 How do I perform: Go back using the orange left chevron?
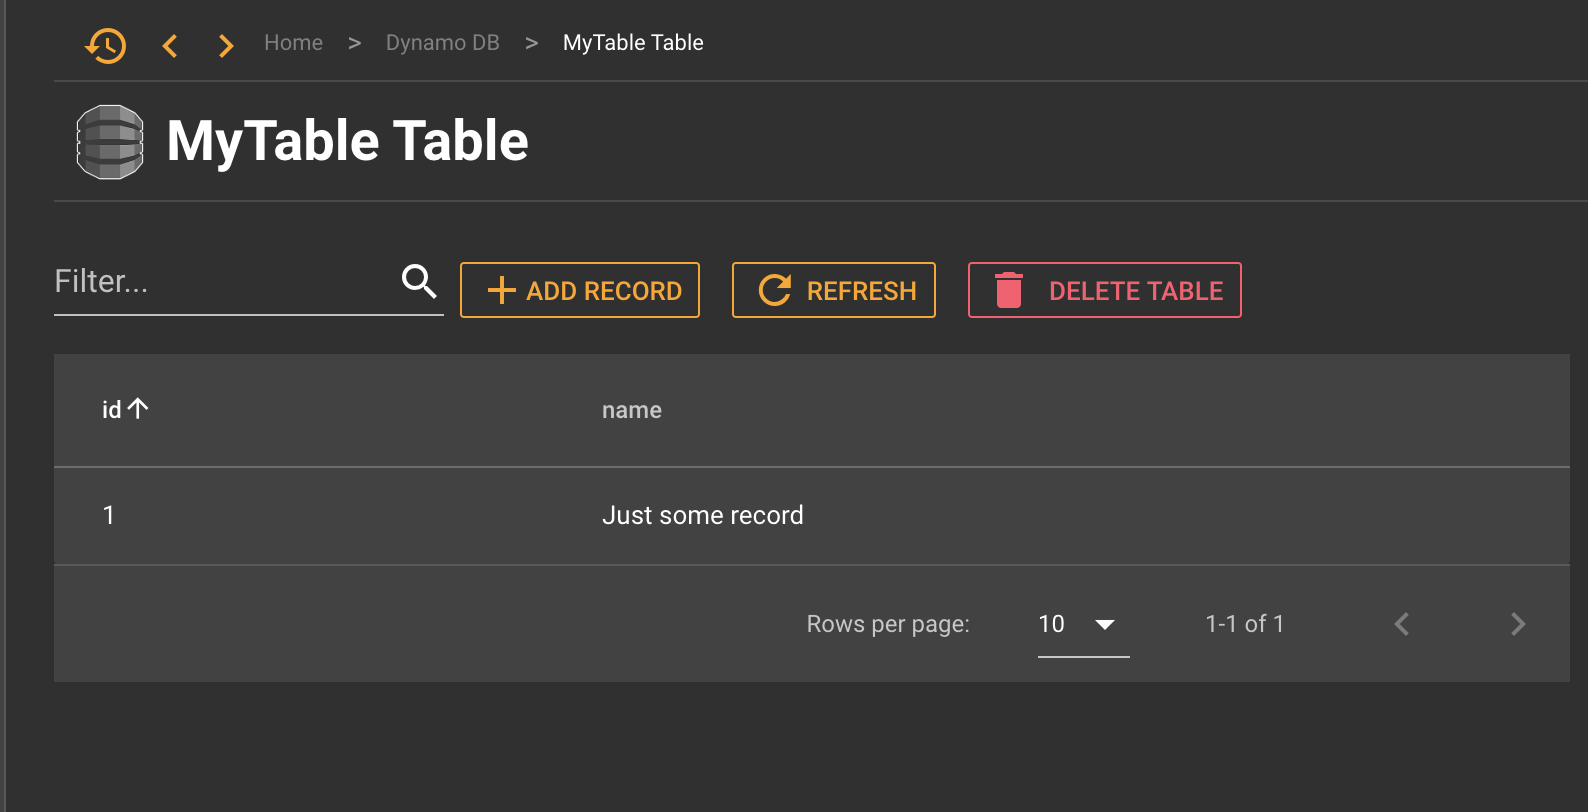[170, 45]
